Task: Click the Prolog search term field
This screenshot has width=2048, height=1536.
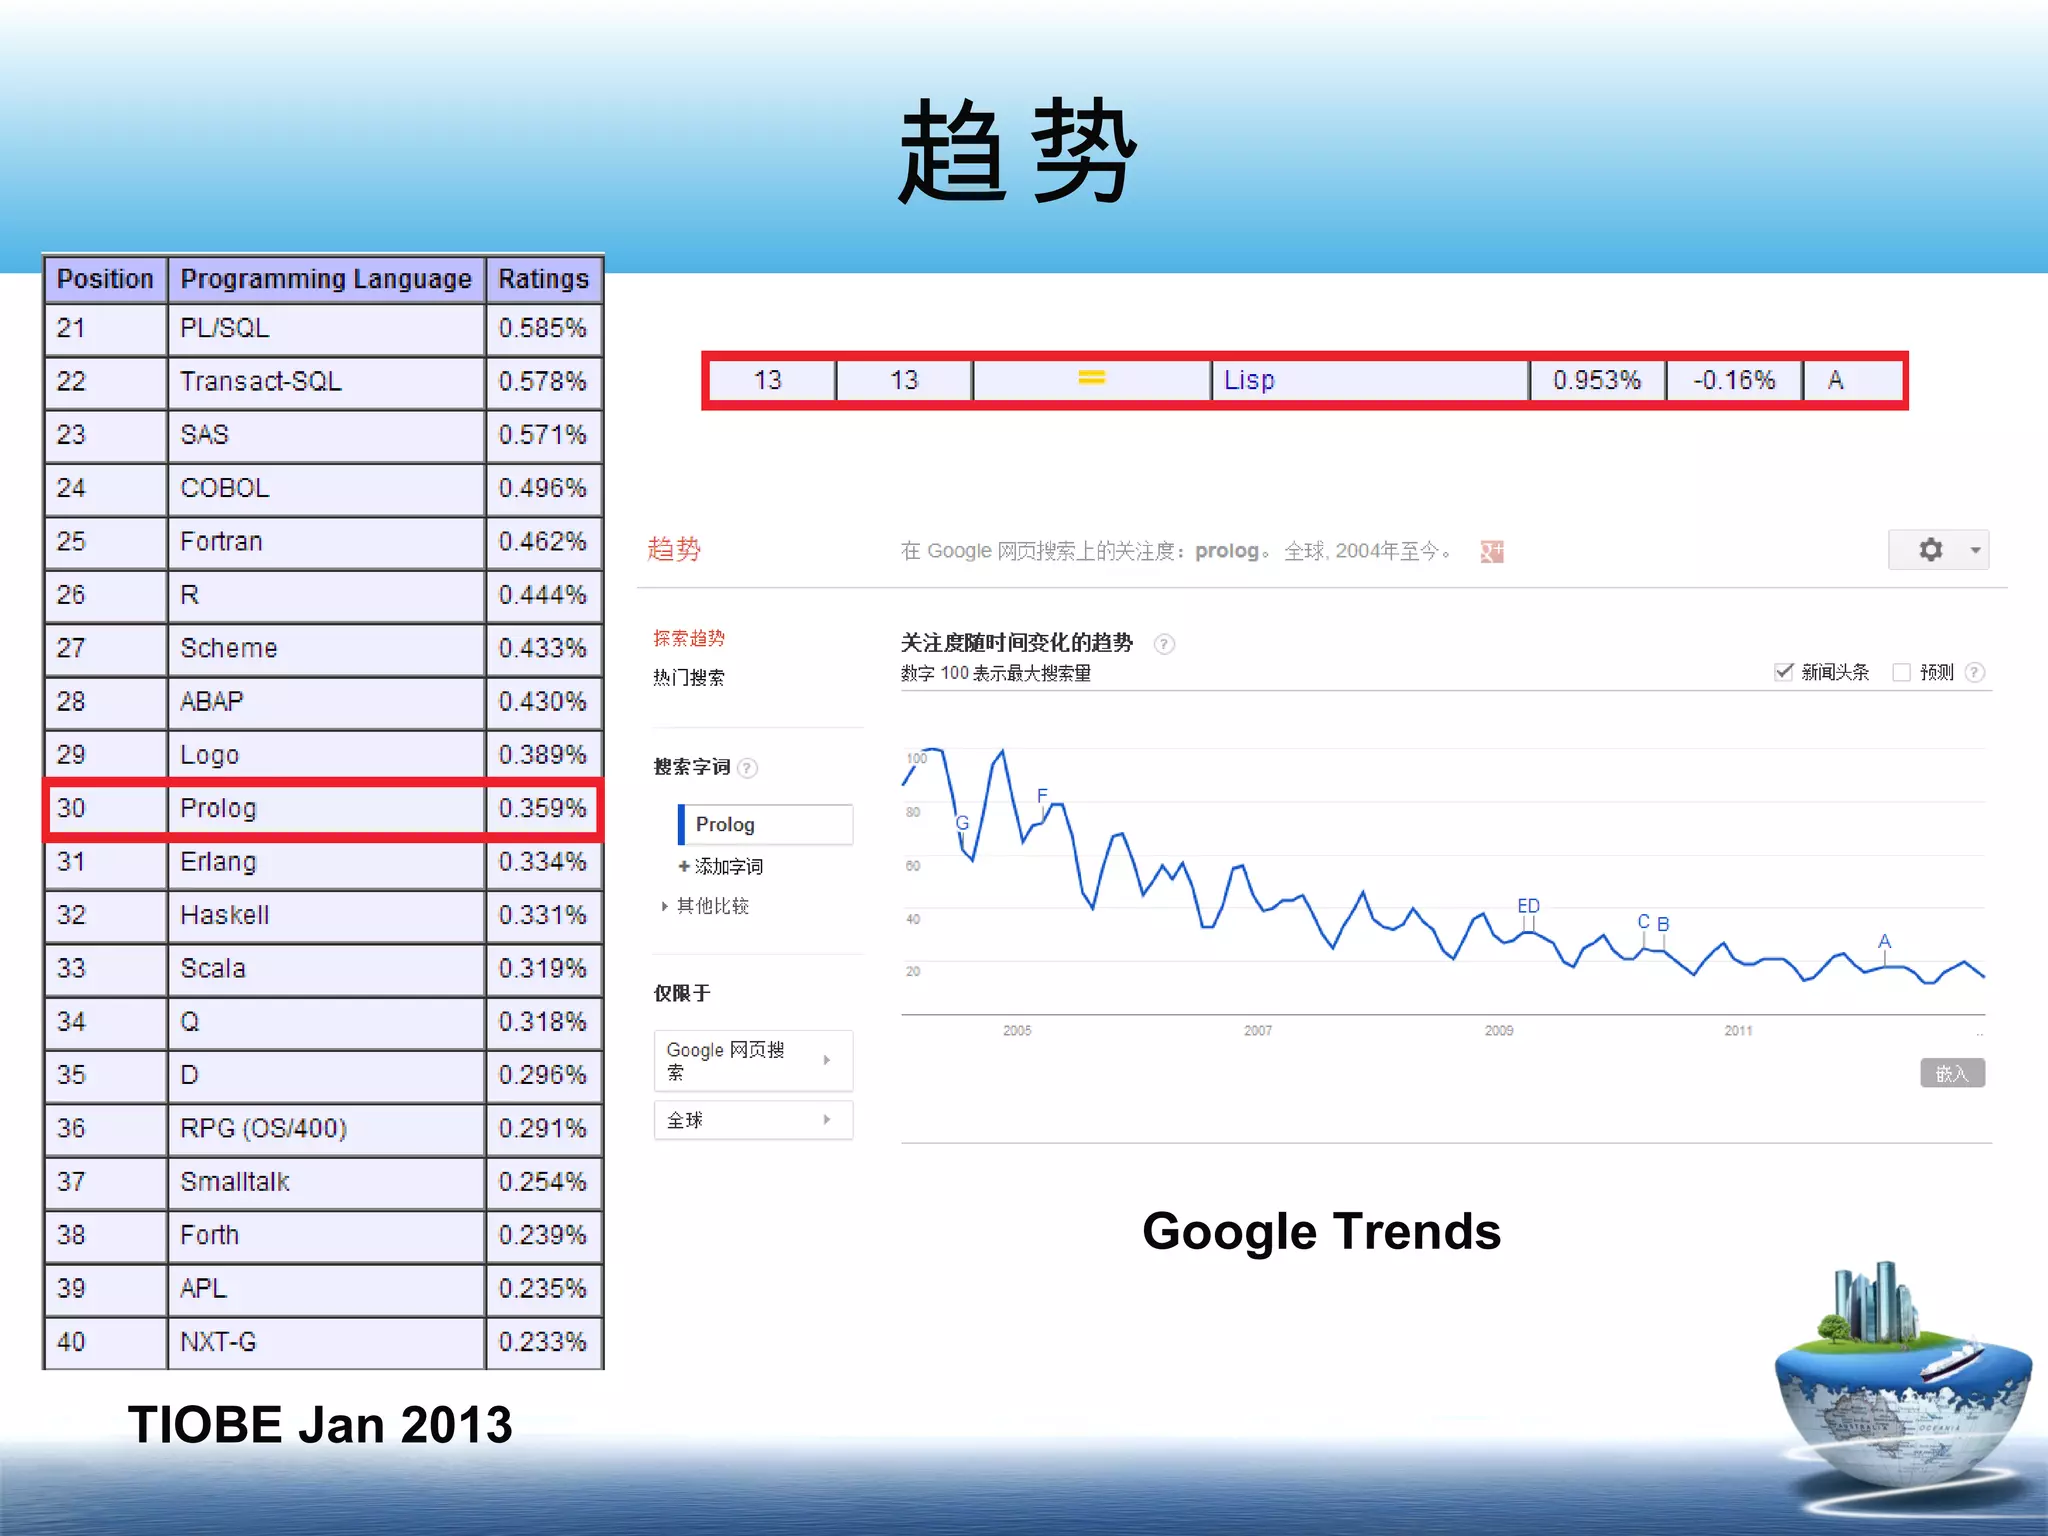Action: (x=765, y=824)
